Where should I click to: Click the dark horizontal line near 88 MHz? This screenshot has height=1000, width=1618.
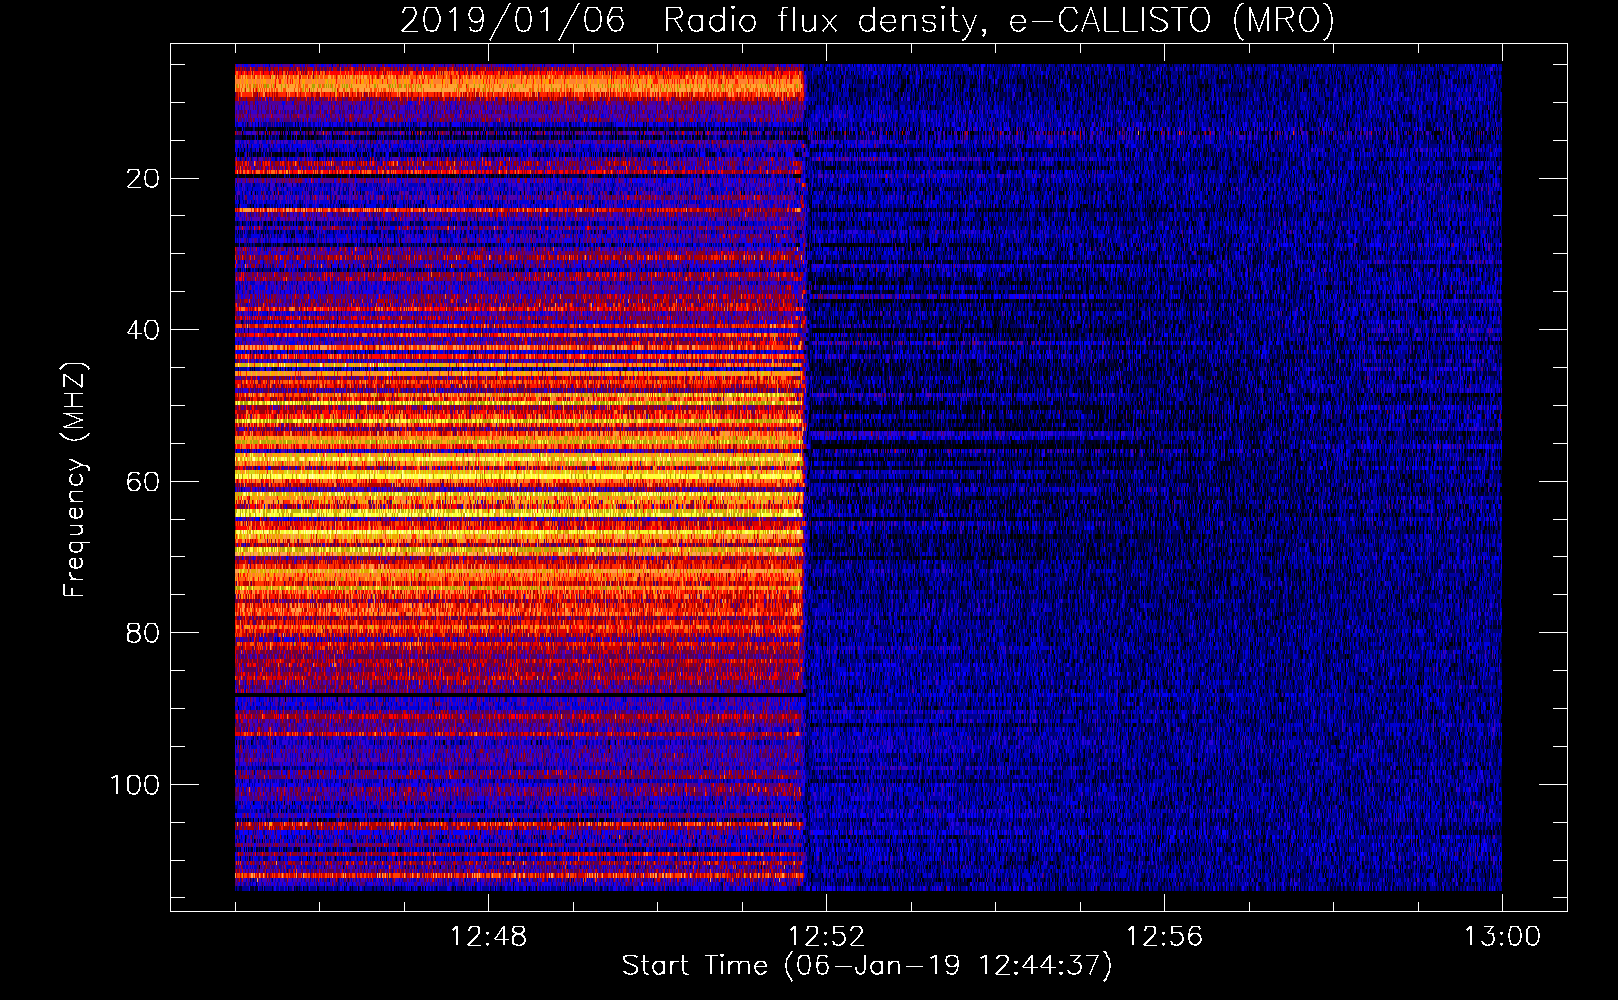tap(519, 693)
